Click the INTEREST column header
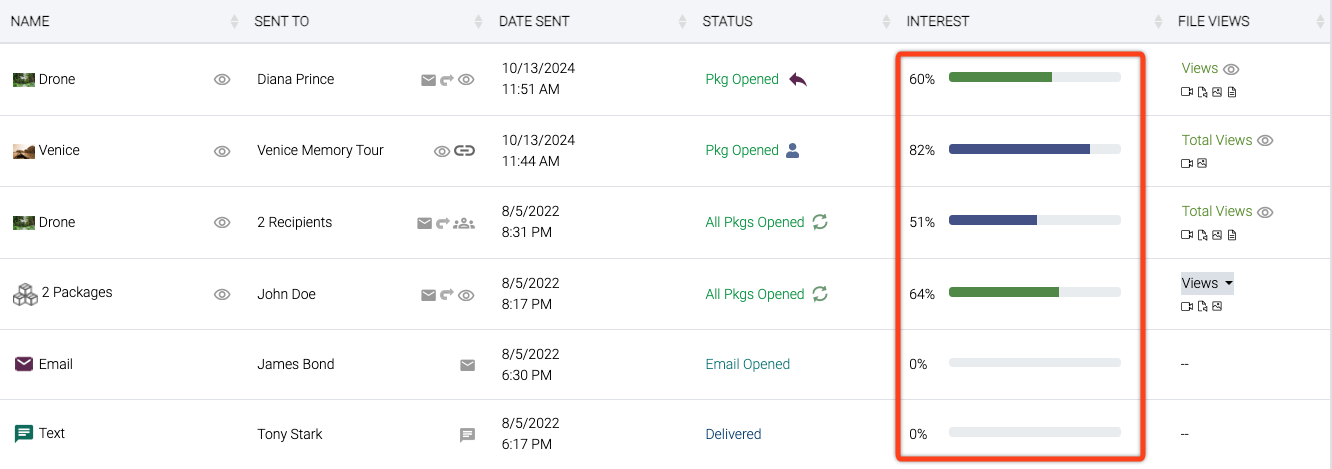 tap(937, 21)
